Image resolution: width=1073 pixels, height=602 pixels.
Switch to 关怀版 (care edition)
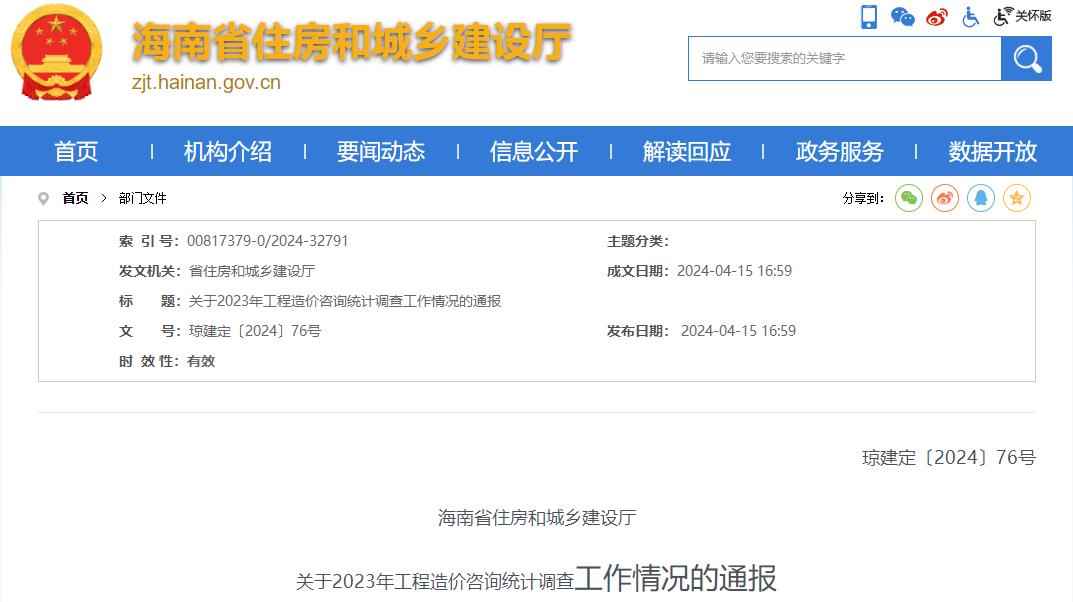pyautogui.click(x=1020, y=16)
